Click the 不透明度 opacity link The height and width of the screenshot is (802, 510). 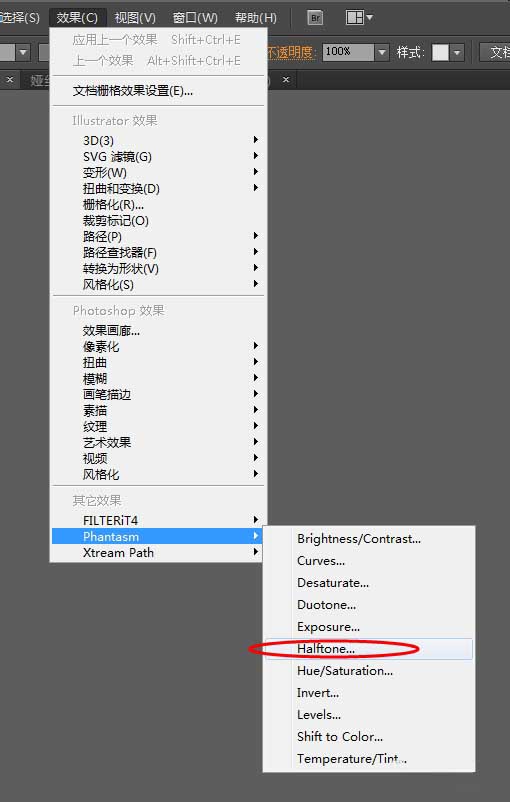point(290,52)
